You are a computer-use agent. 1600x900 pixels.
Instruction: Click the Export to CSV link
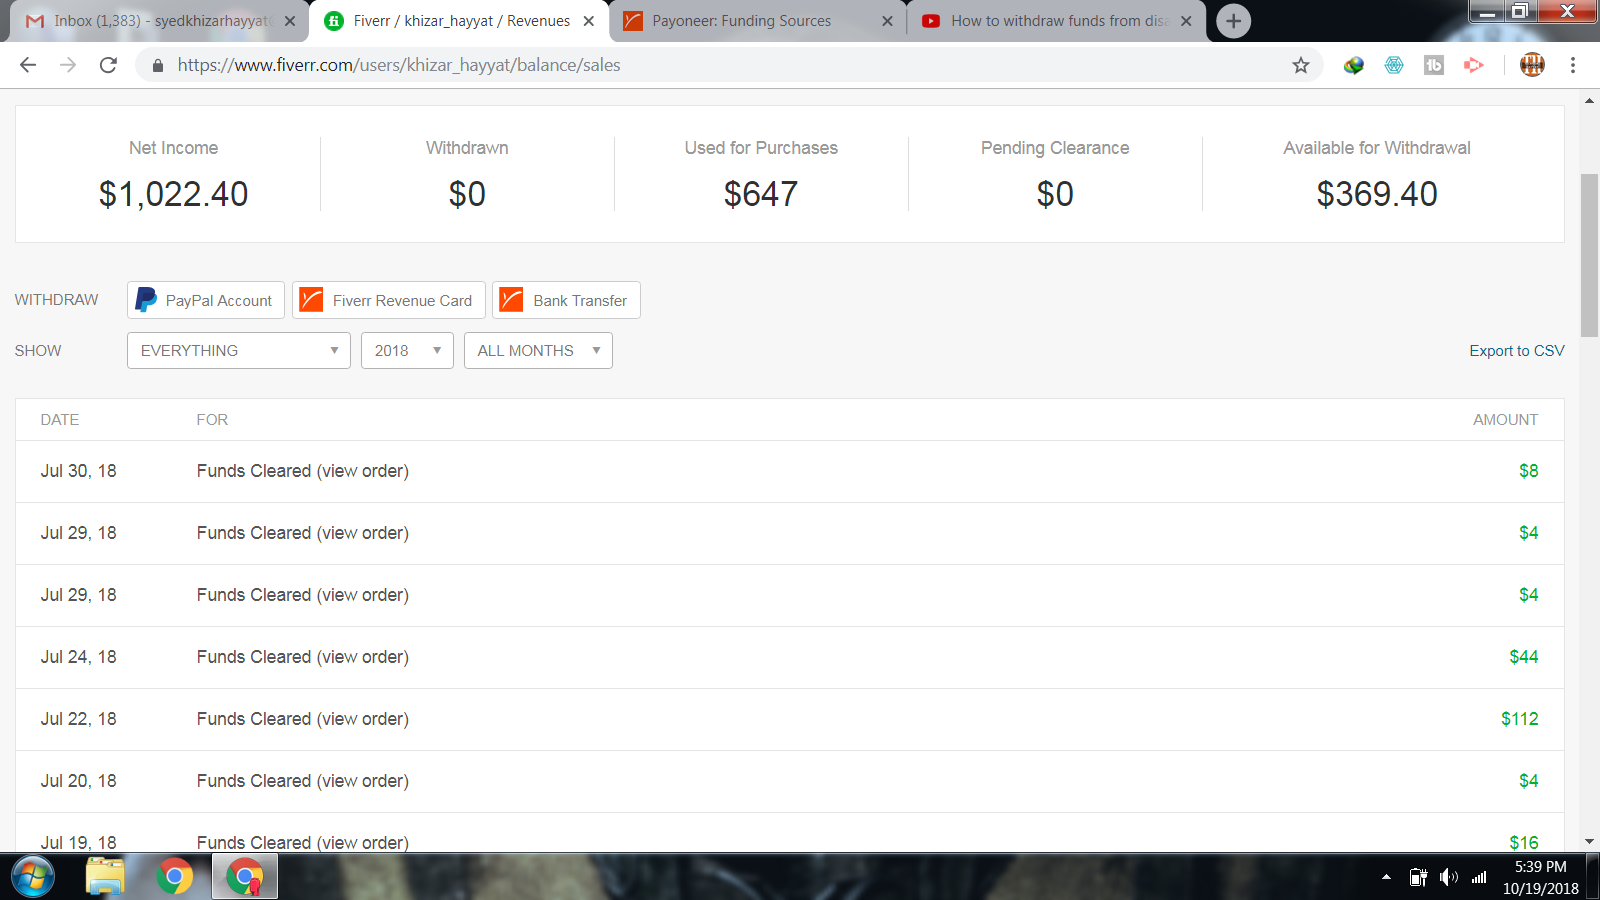pyautogui.click(x=1516, y=351)
